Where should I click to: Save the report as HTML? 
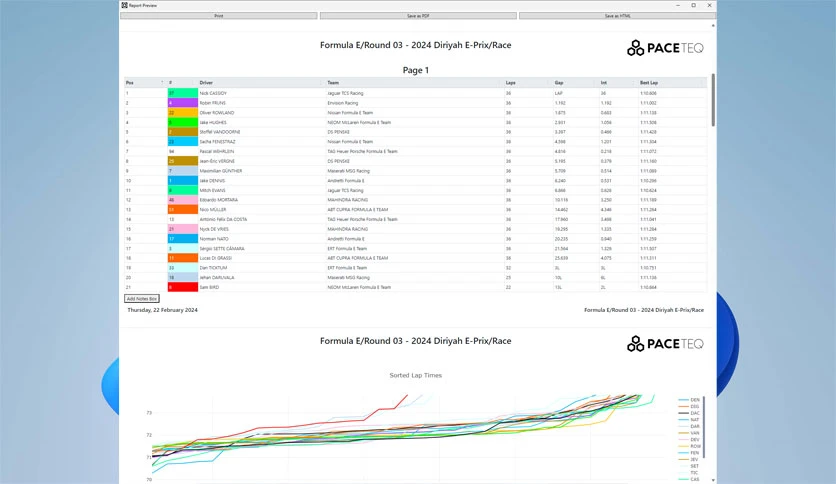pos(617,16)
